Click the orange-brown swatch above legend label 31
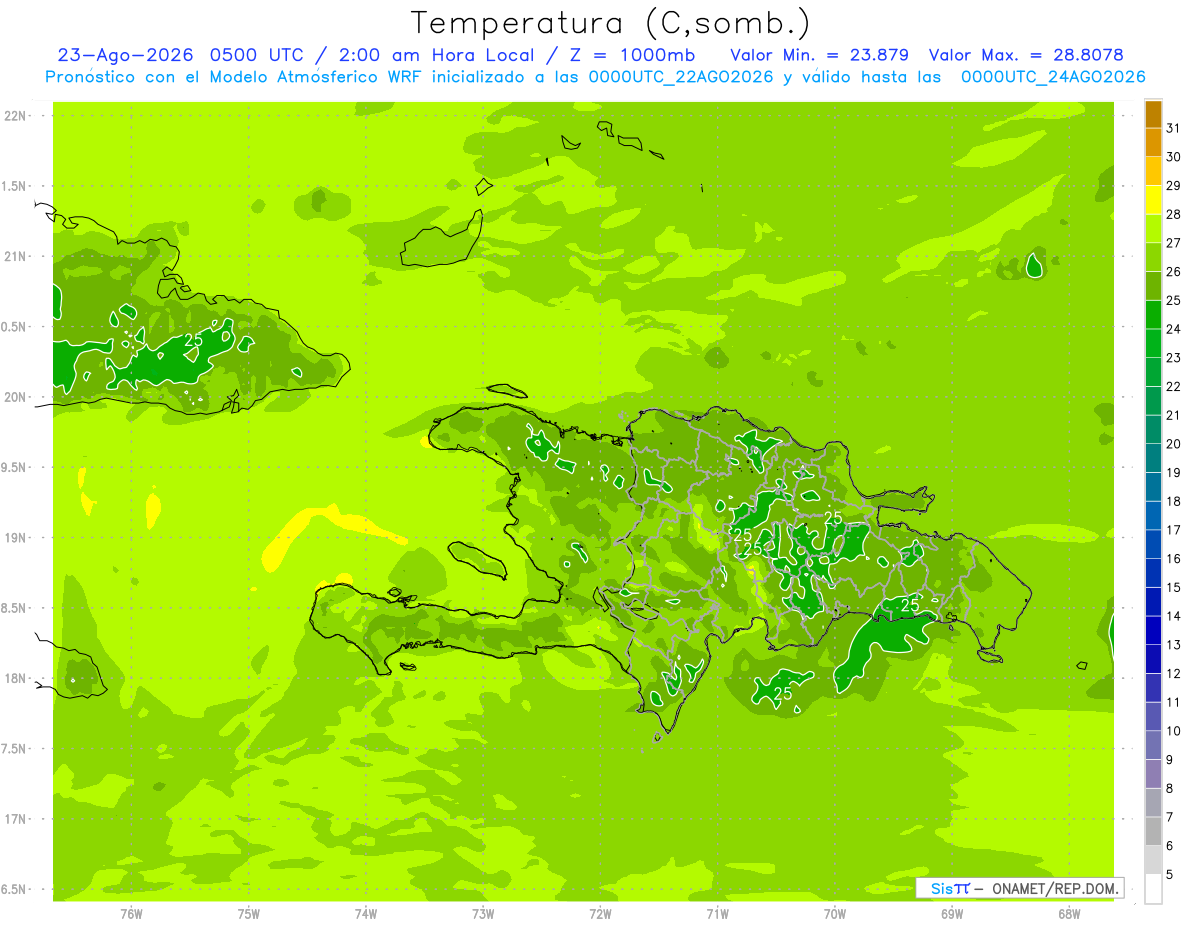 coord(1153,115)
